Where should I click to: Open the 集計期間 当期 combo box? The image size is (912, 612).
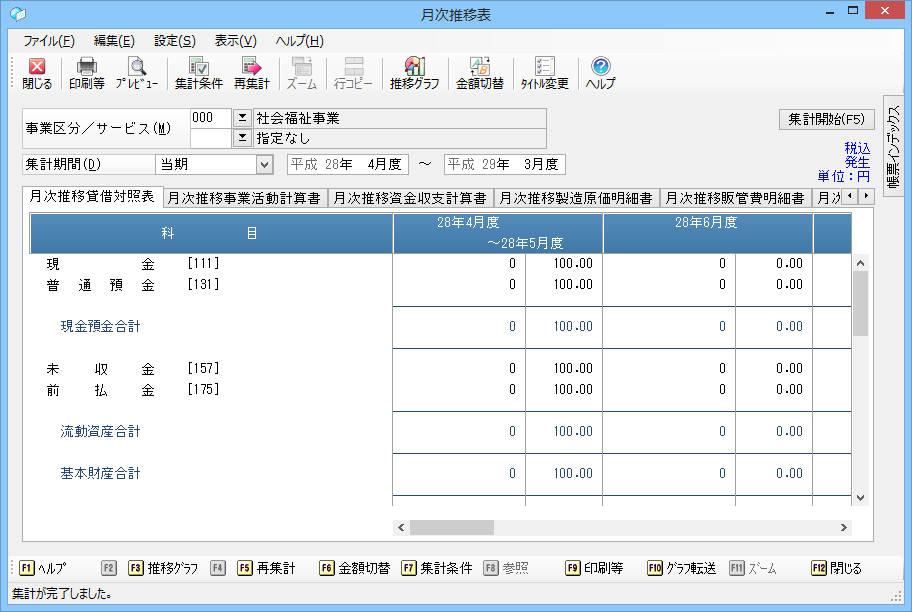tap(214, 164)
